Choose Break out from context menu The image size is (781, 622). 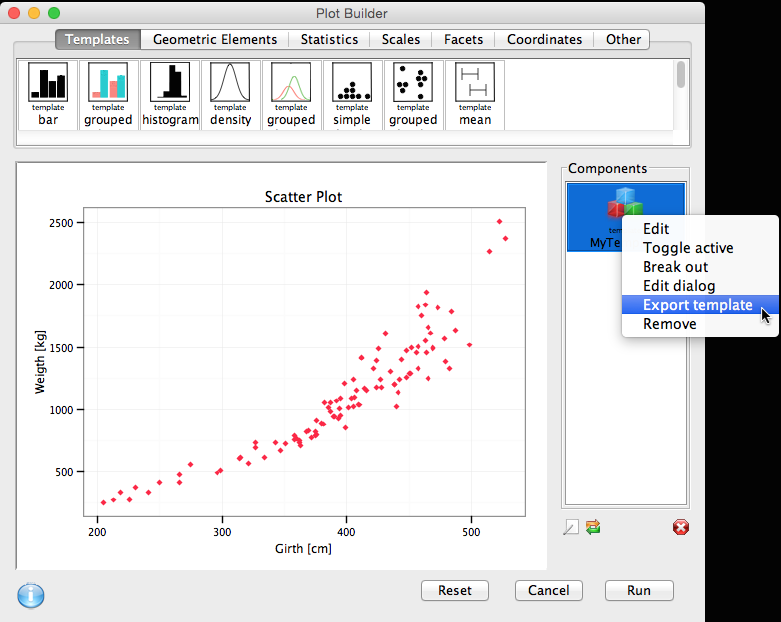pos(700,267)
